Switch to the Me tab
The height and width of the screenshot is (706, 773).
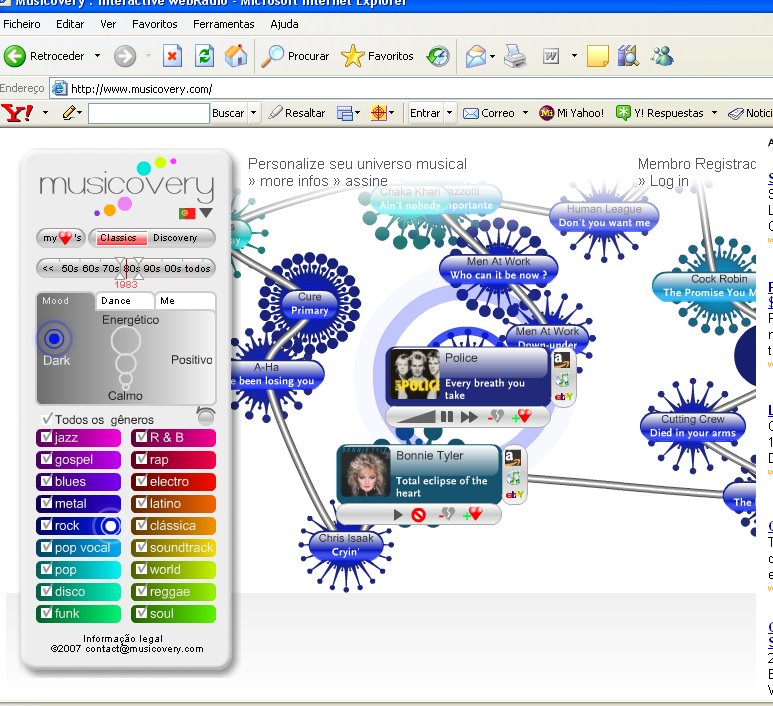[185, 301]
